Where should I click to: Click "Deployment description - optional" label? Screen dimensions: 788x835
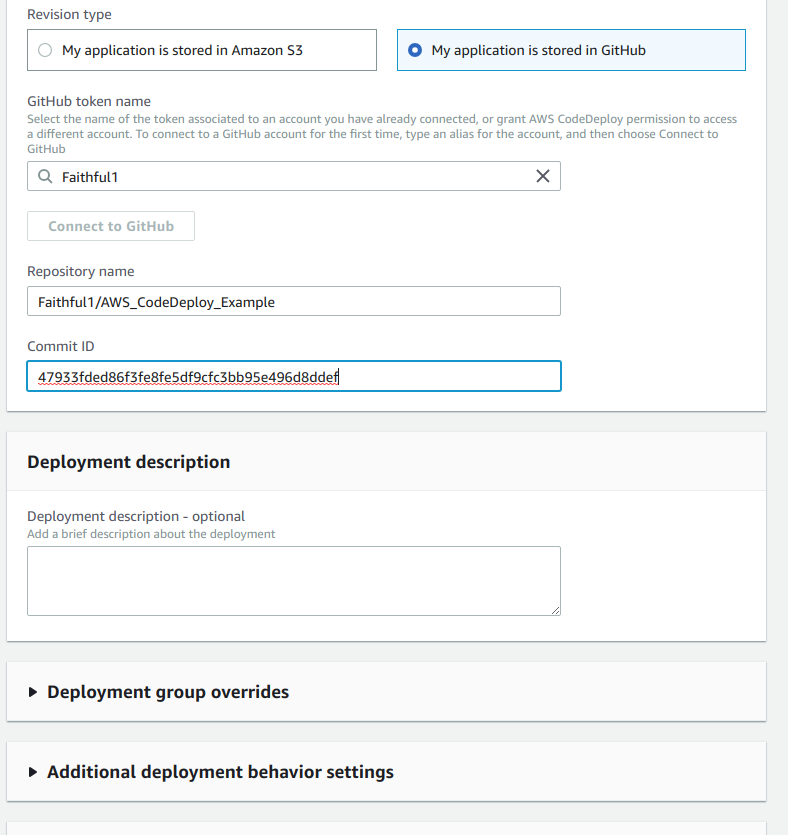click(x=136, y=516)
